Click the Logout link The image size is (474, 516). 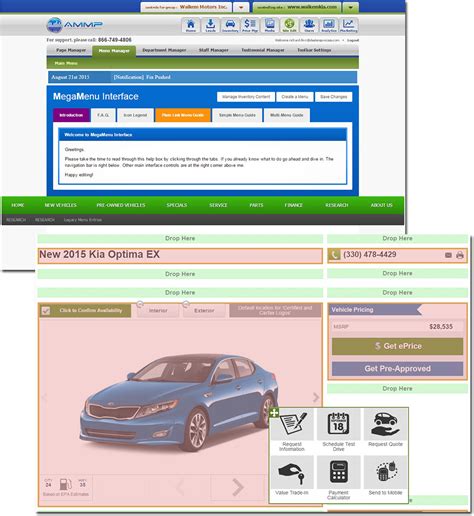coord(353,40)
